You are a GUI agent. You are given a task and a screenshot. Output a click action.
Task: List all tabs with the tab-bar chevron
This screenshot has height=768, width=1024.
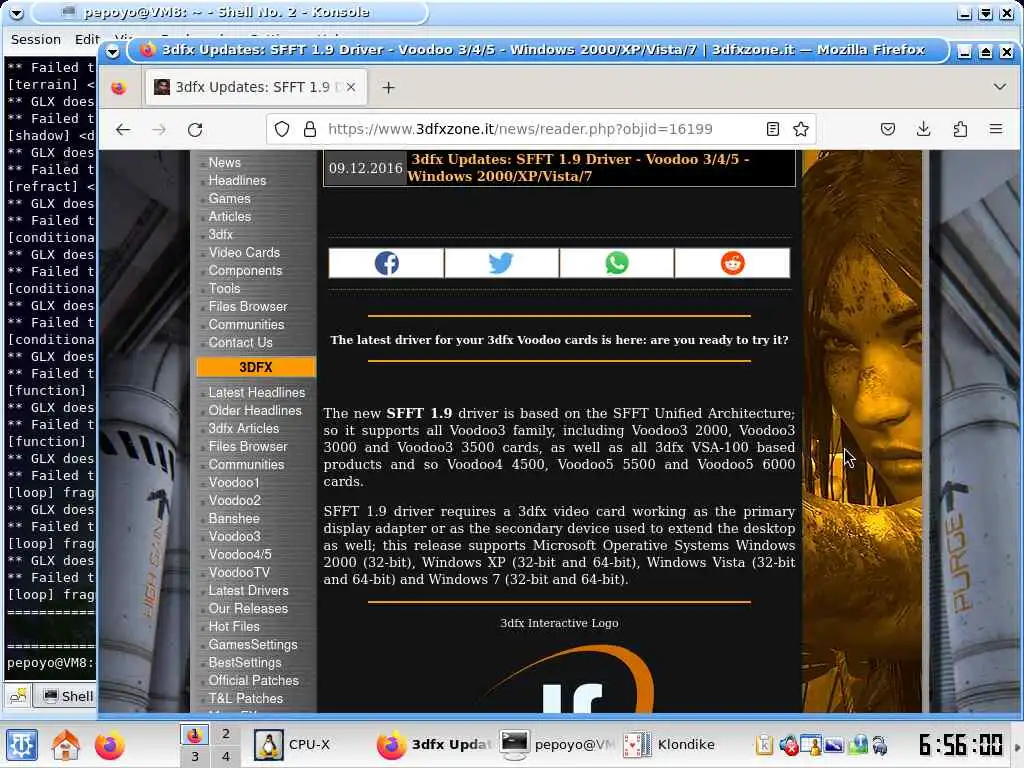tap(999, 87)
